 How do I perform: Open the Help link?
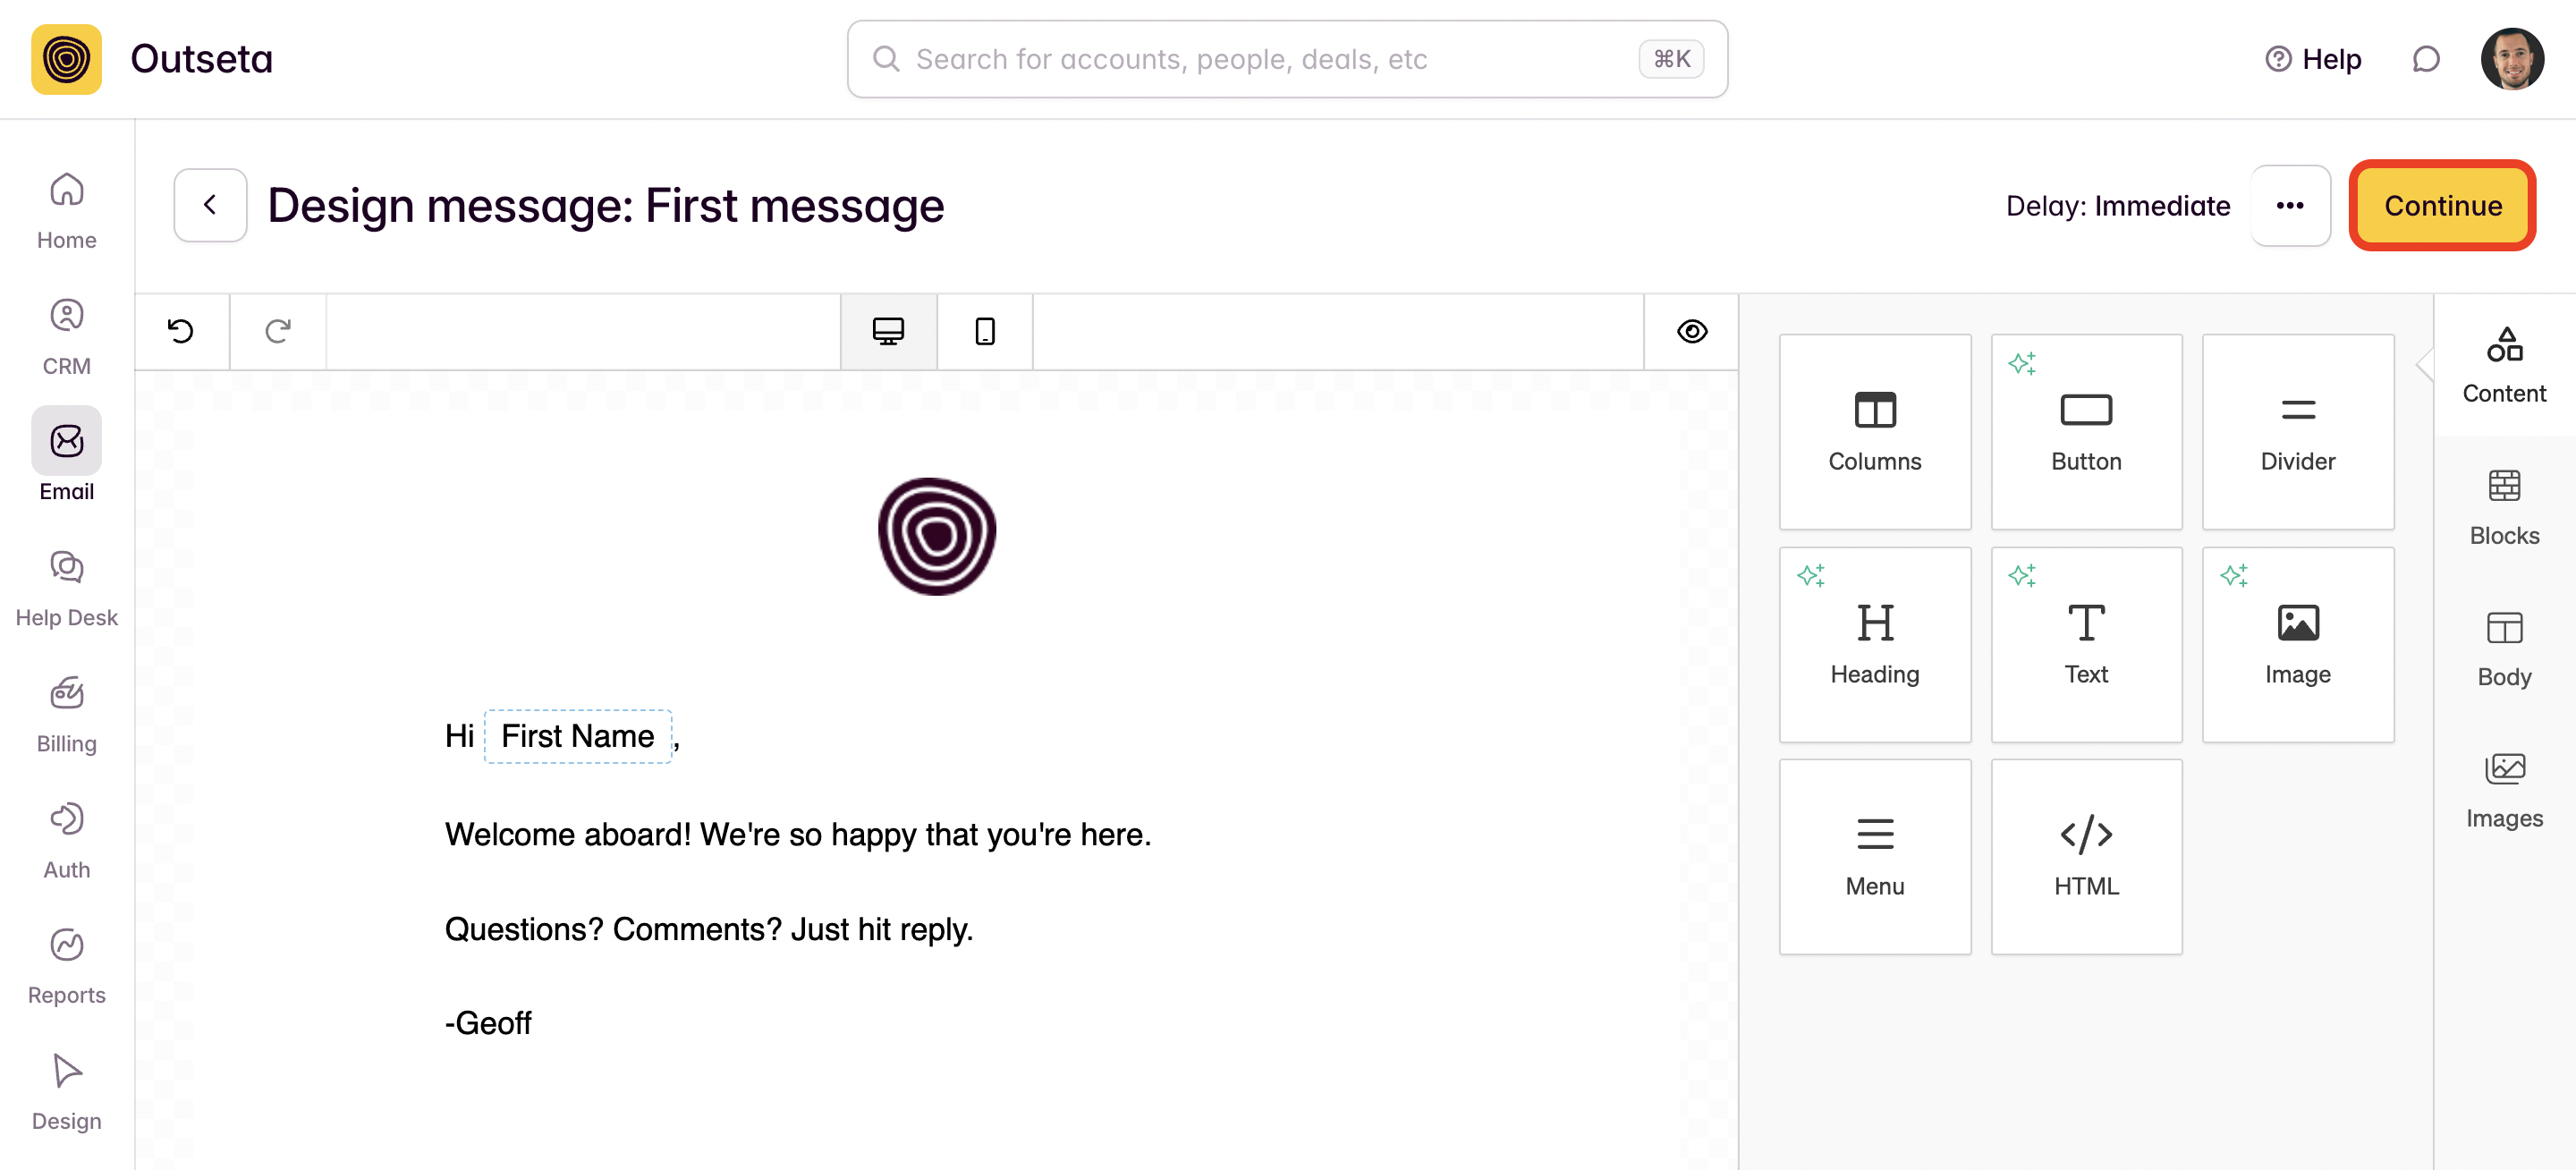pos(2313,60)
